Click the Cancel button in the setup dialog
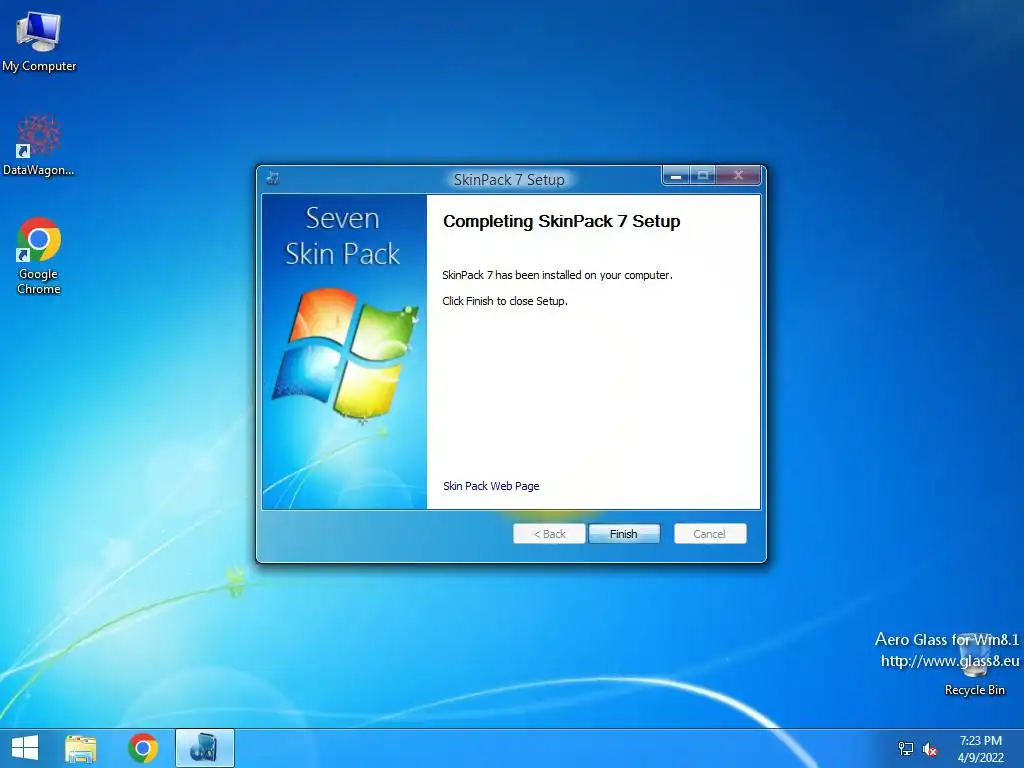The height and width of the screenshot is (768, 1024). point(709,534)
